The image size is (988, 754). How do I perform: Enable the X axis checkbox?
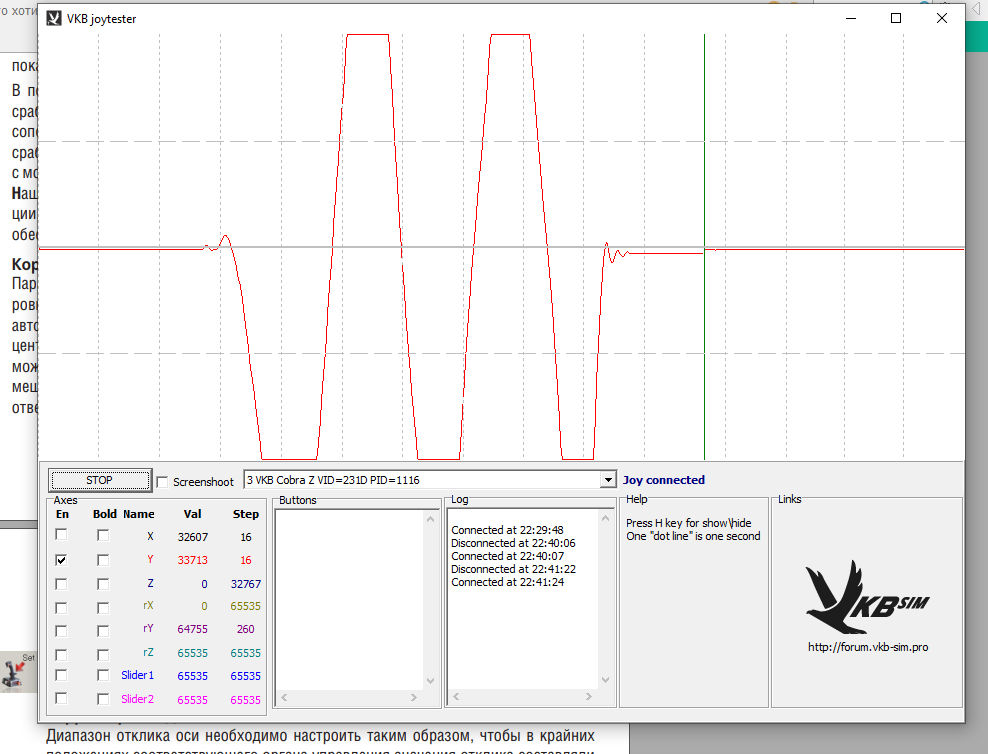point(61,535)
